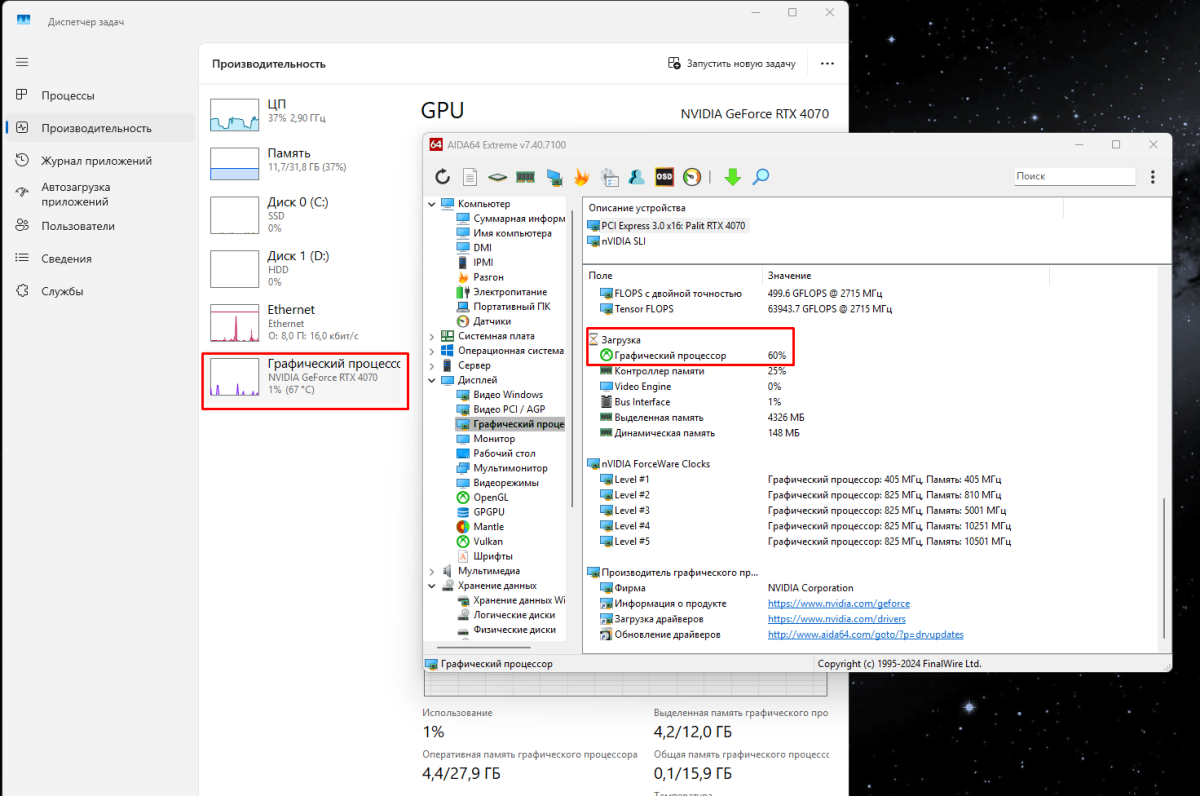Click the memory module benchmark icon in AIDA64 toolbar
This screenshot has width=1200, height=796.
(x=525, y=177)
